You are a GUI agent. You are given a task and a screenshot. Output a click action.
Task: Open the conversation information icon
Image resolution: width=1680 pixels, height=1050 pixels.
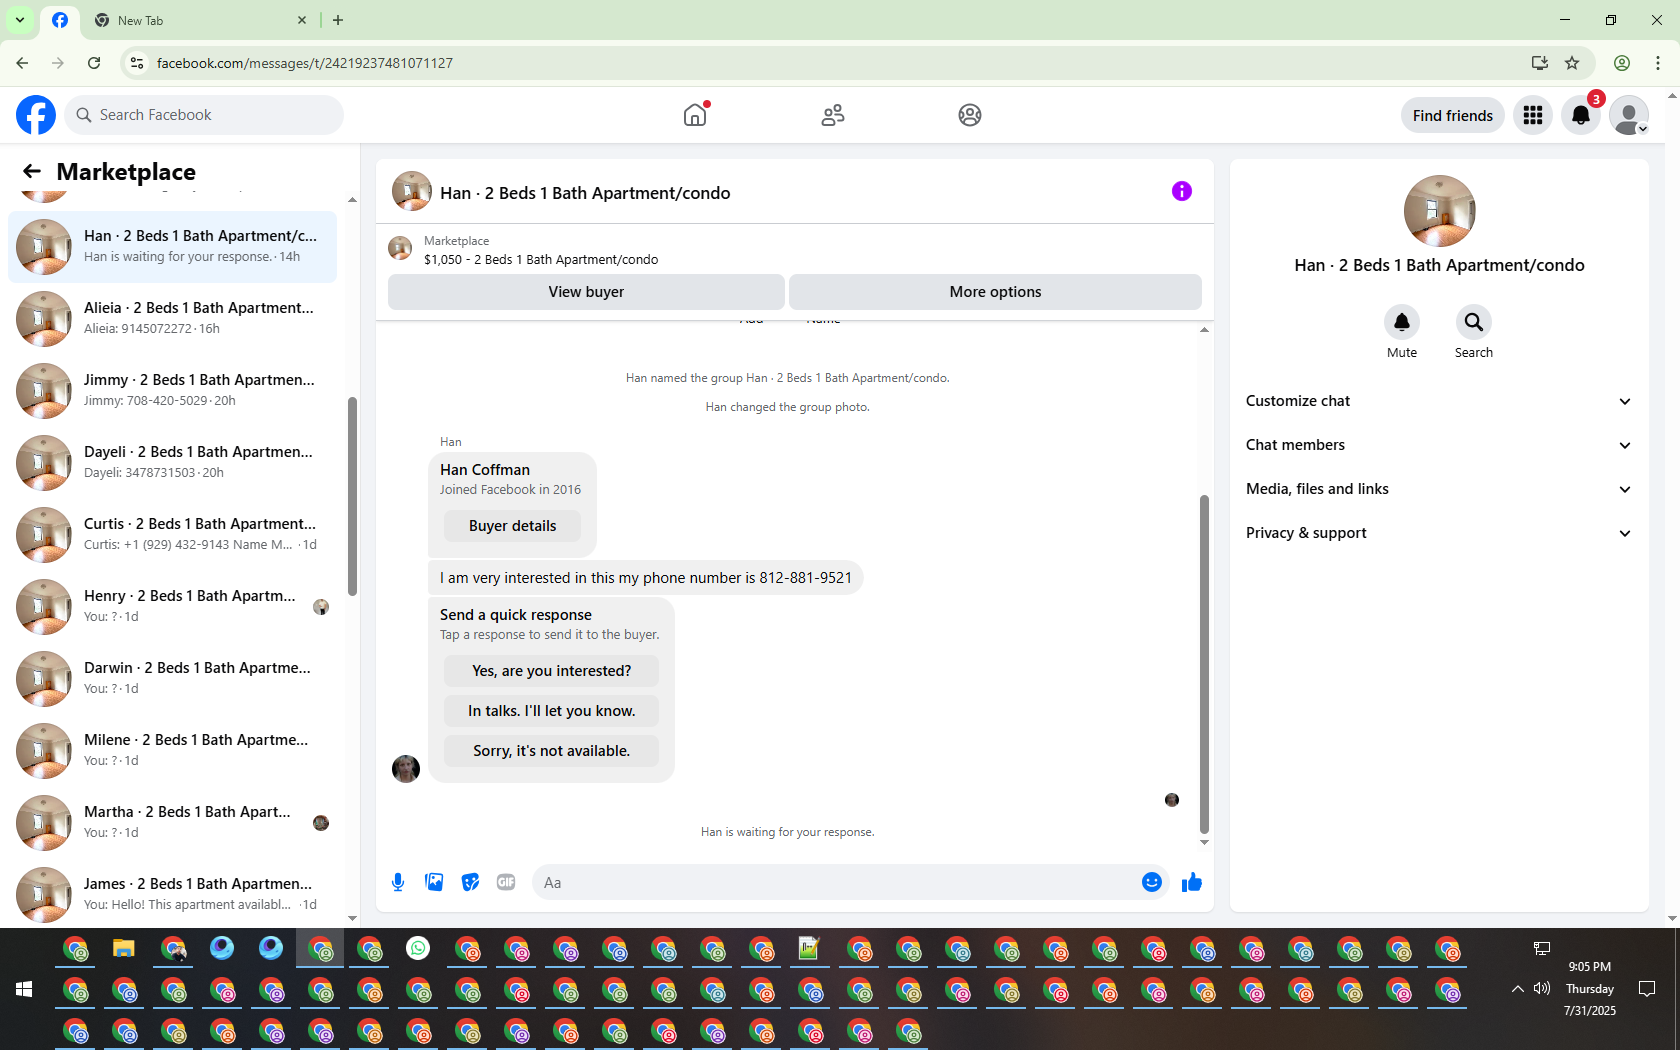point(1182,191)
